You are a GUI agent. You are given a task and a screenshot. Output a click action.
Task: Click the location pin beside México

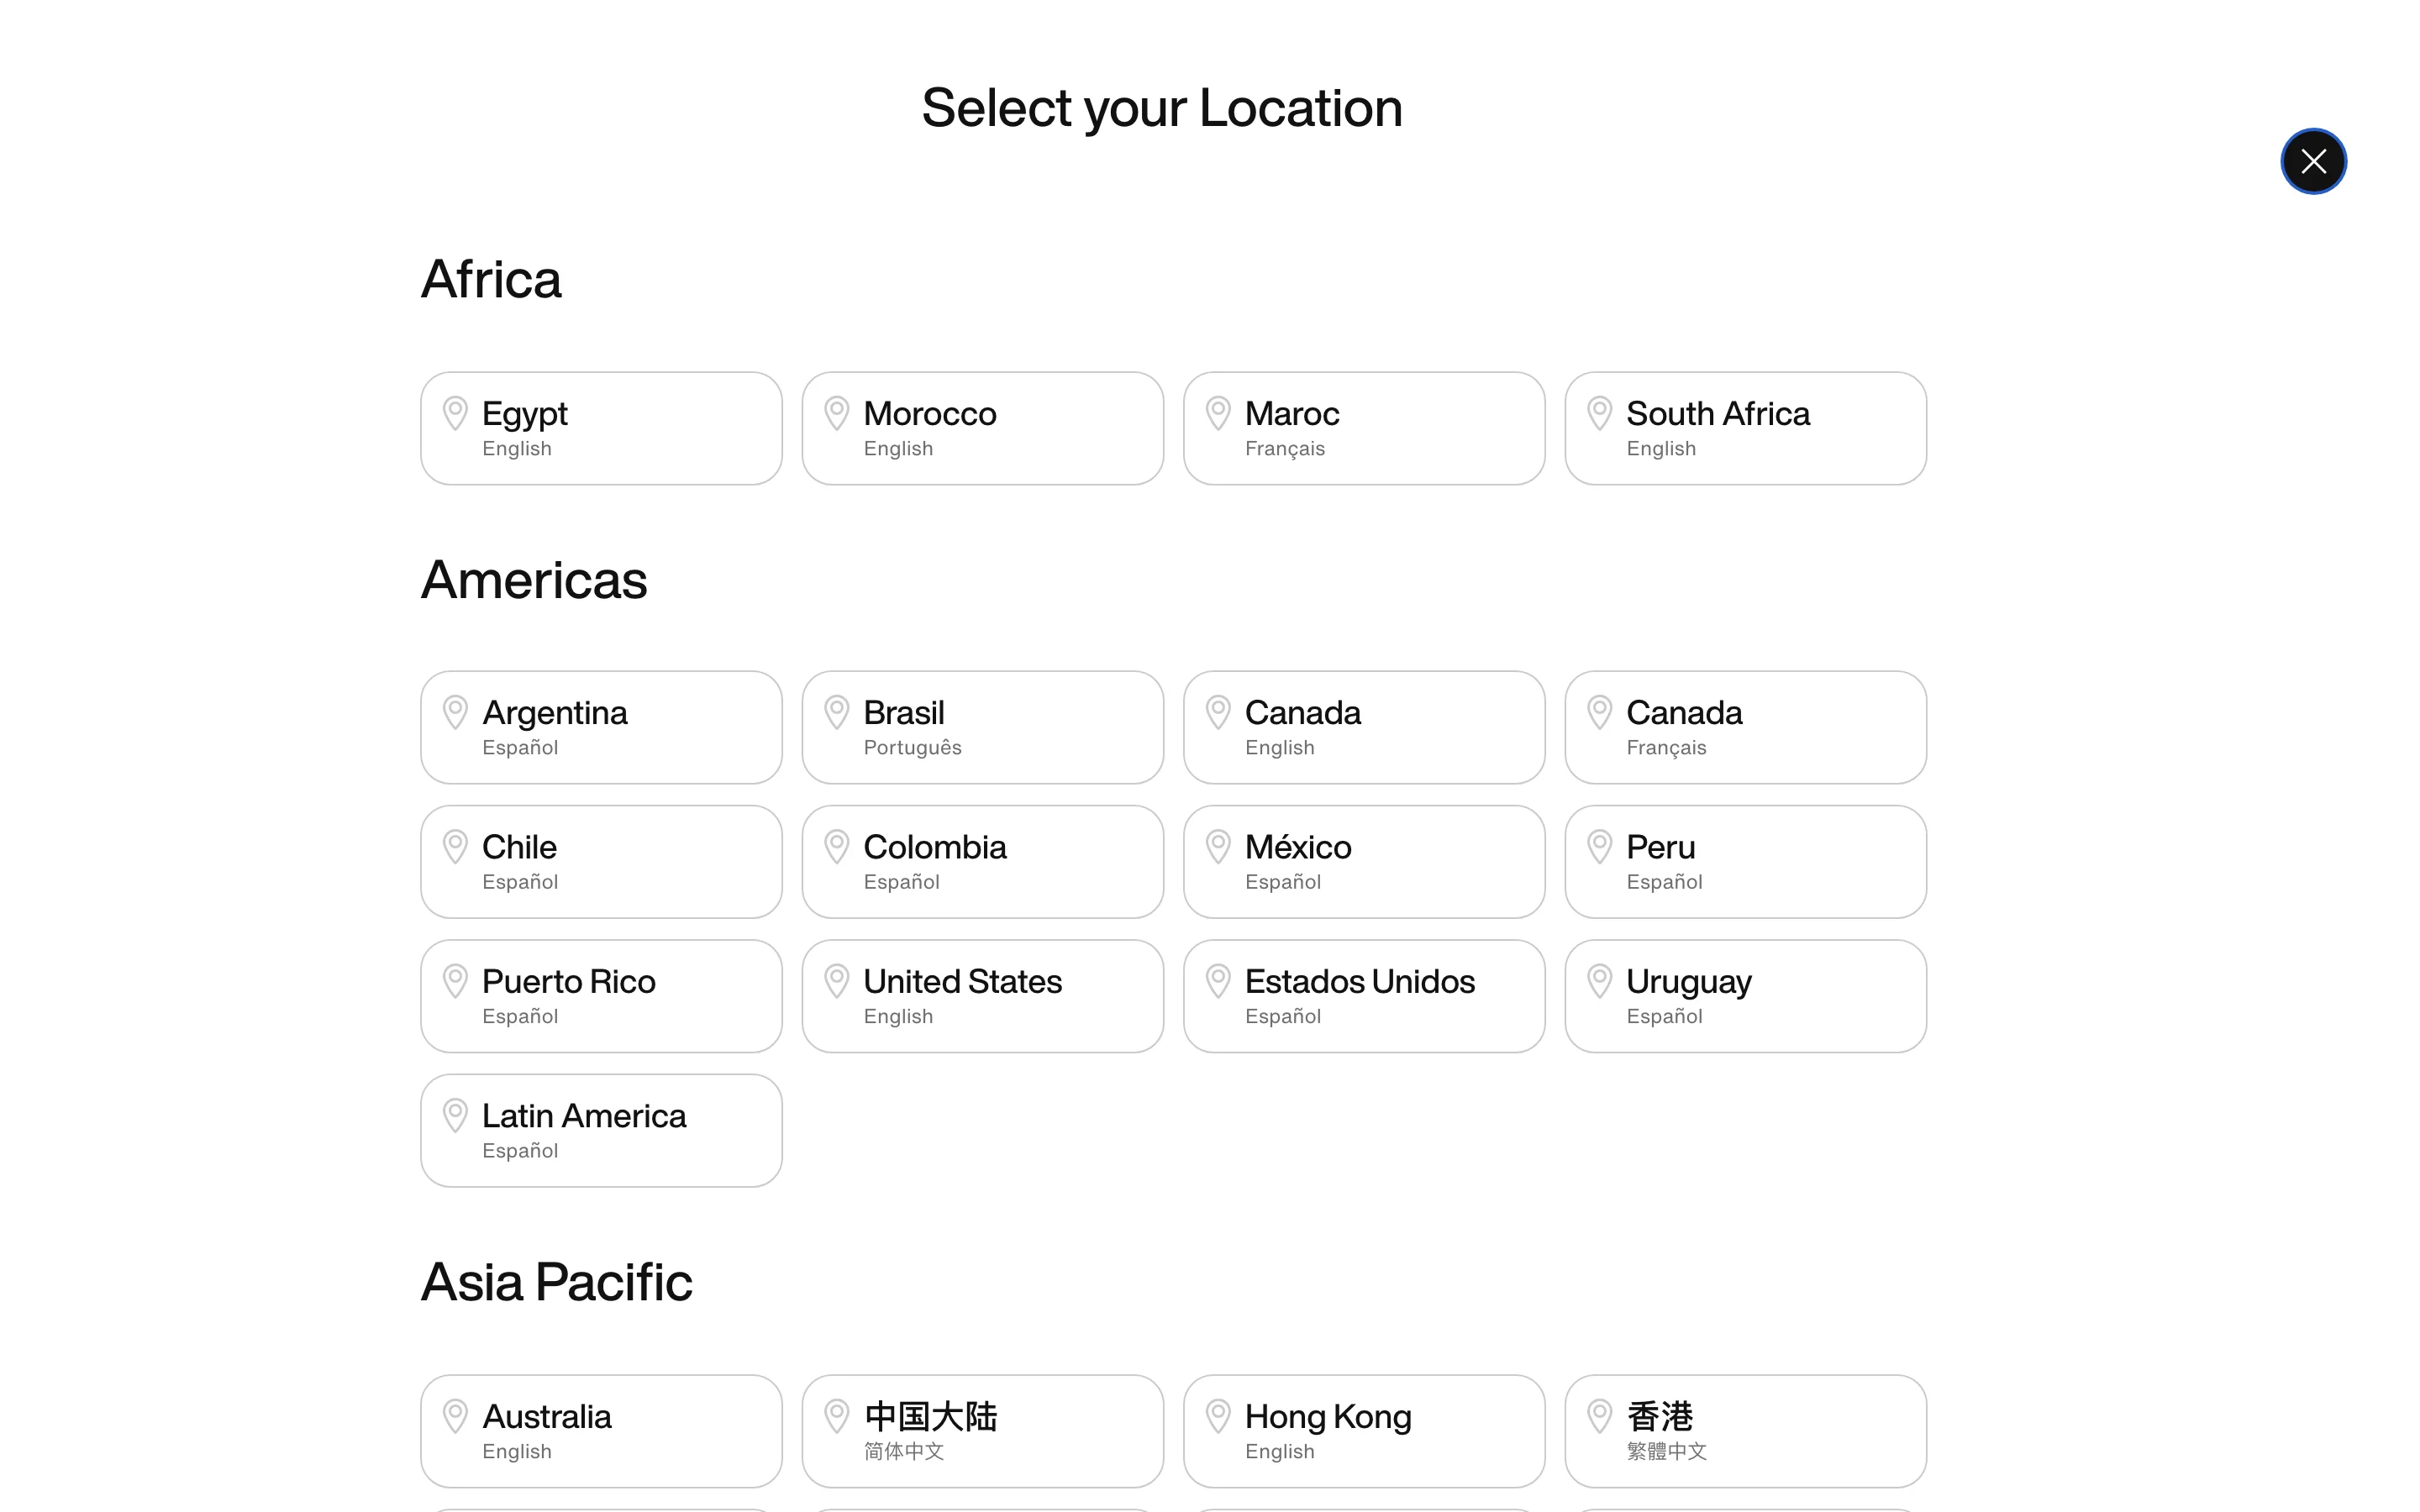(x=1217, y=846)
